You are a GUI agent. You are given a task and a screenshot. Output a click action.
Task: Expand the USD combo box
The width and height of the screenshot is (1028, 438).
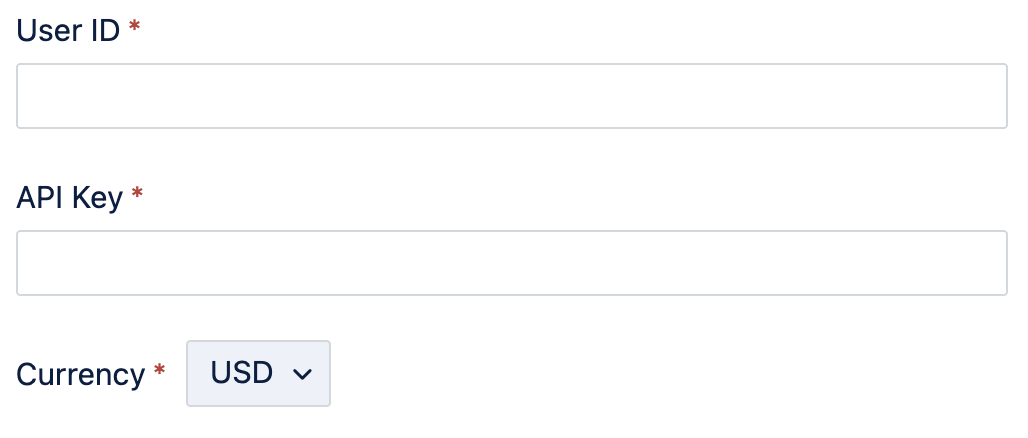(258, 374)
